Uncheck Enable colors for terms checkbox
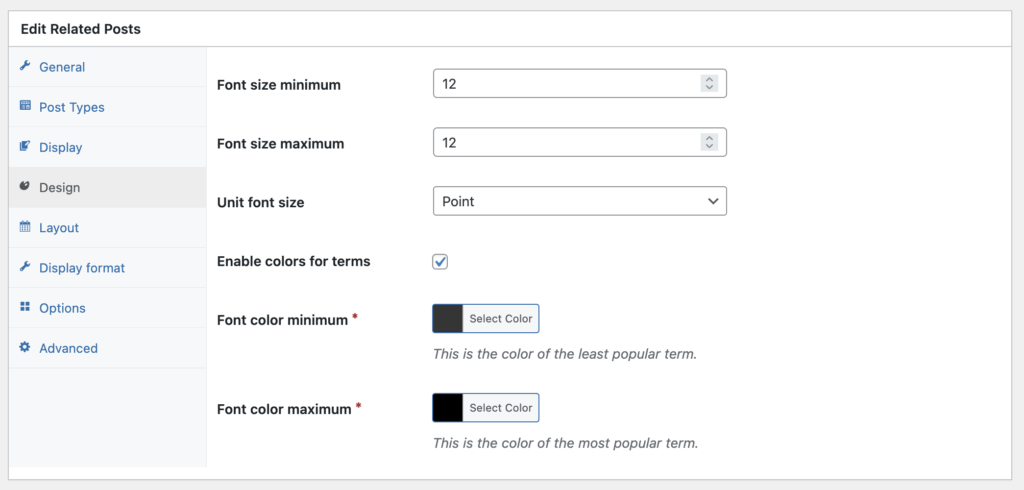This screenshot has width=1024, height=490. pyautogui.click(x=440, y=262)
